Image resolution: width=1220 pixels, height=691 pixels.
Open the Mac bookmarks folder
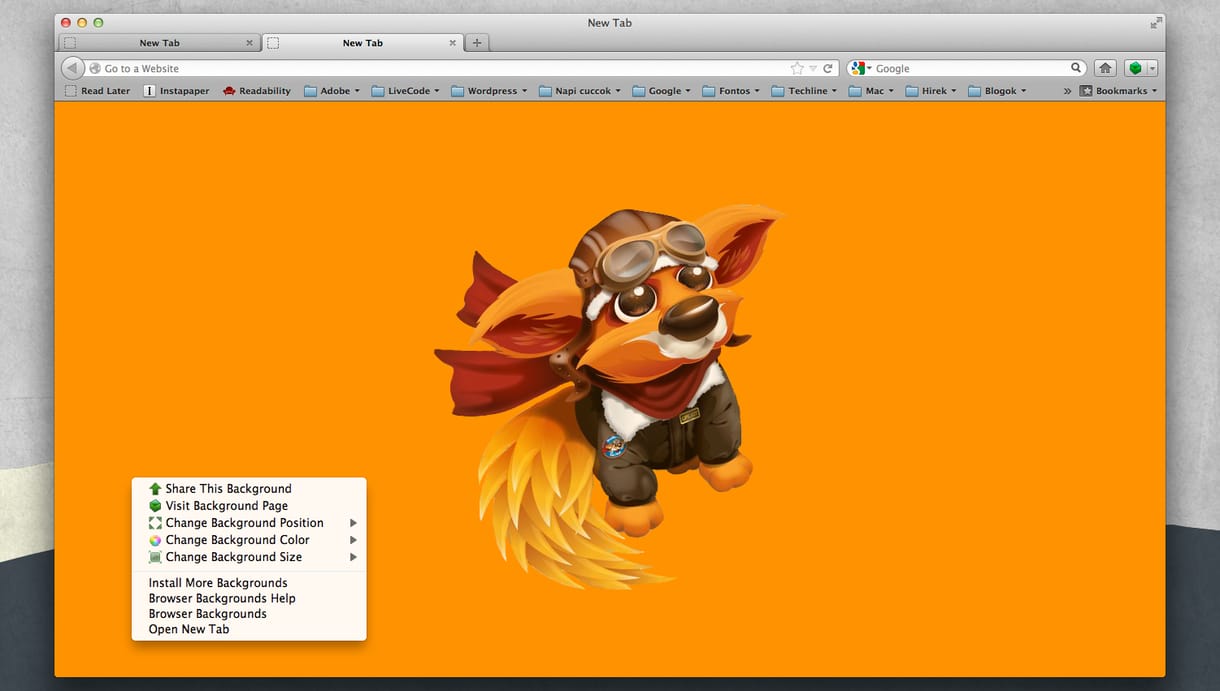click(871, 91)
